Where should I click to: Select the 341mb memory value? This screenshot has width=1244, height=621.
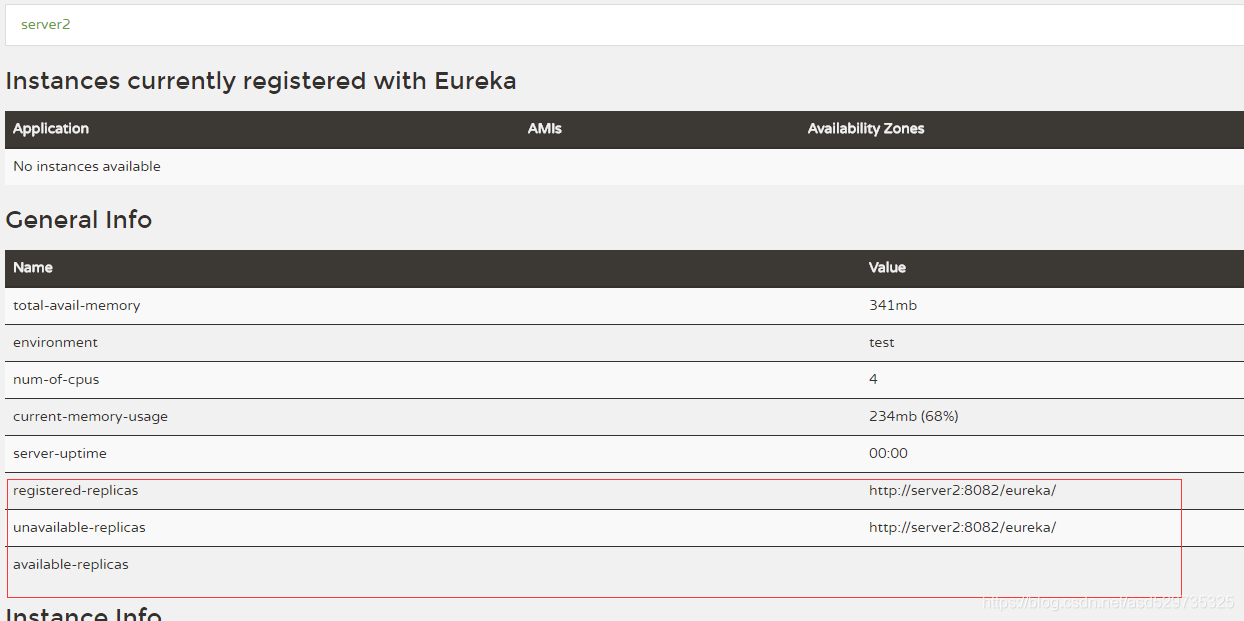[893, 306]
